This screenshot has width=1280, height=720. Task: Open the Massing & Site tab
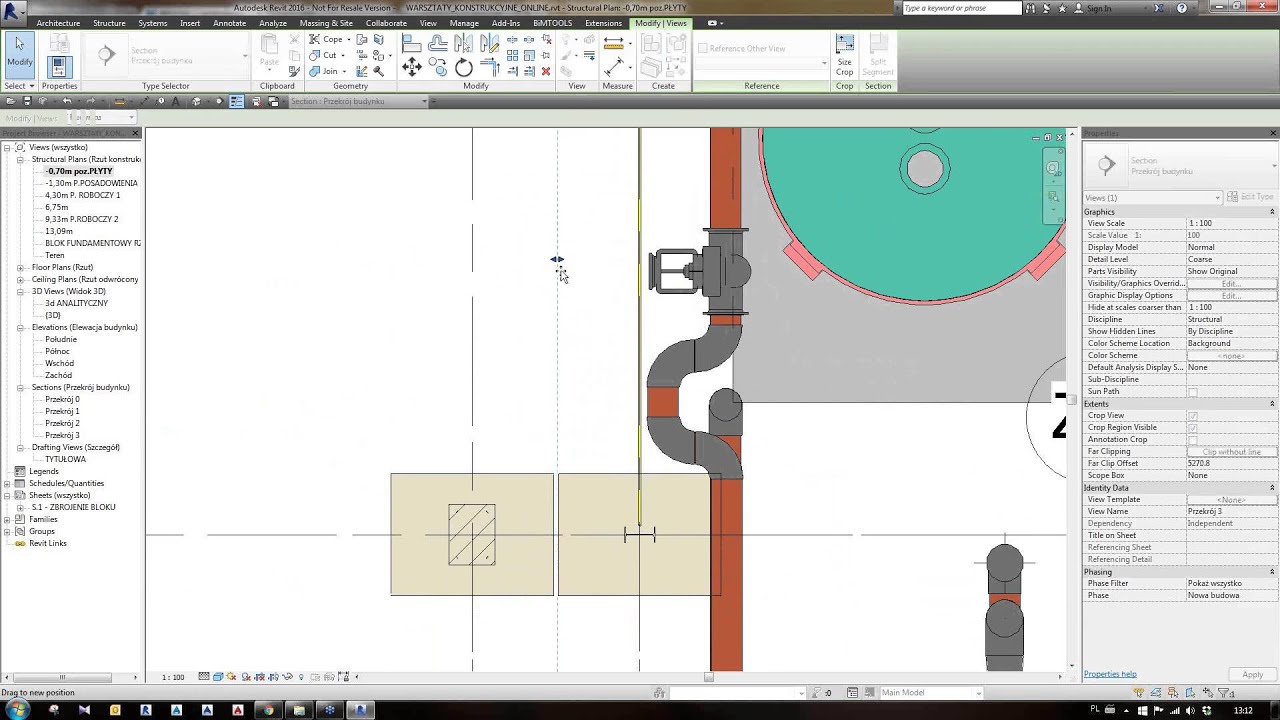pos(326,23)
